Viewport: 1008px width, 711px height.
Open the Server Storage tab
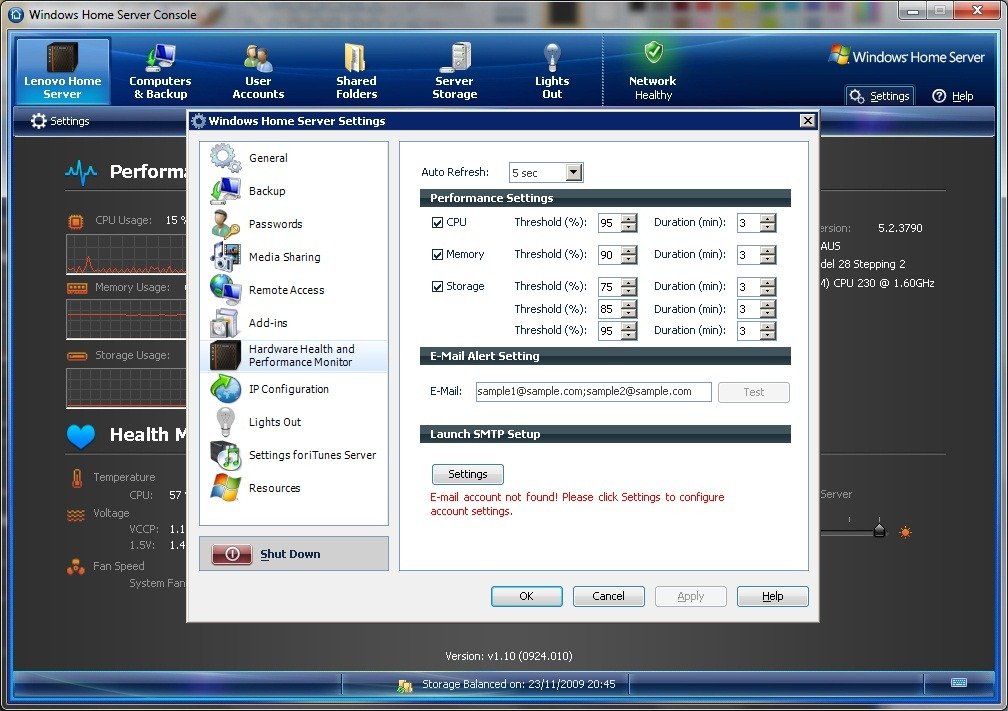(454, 71)
